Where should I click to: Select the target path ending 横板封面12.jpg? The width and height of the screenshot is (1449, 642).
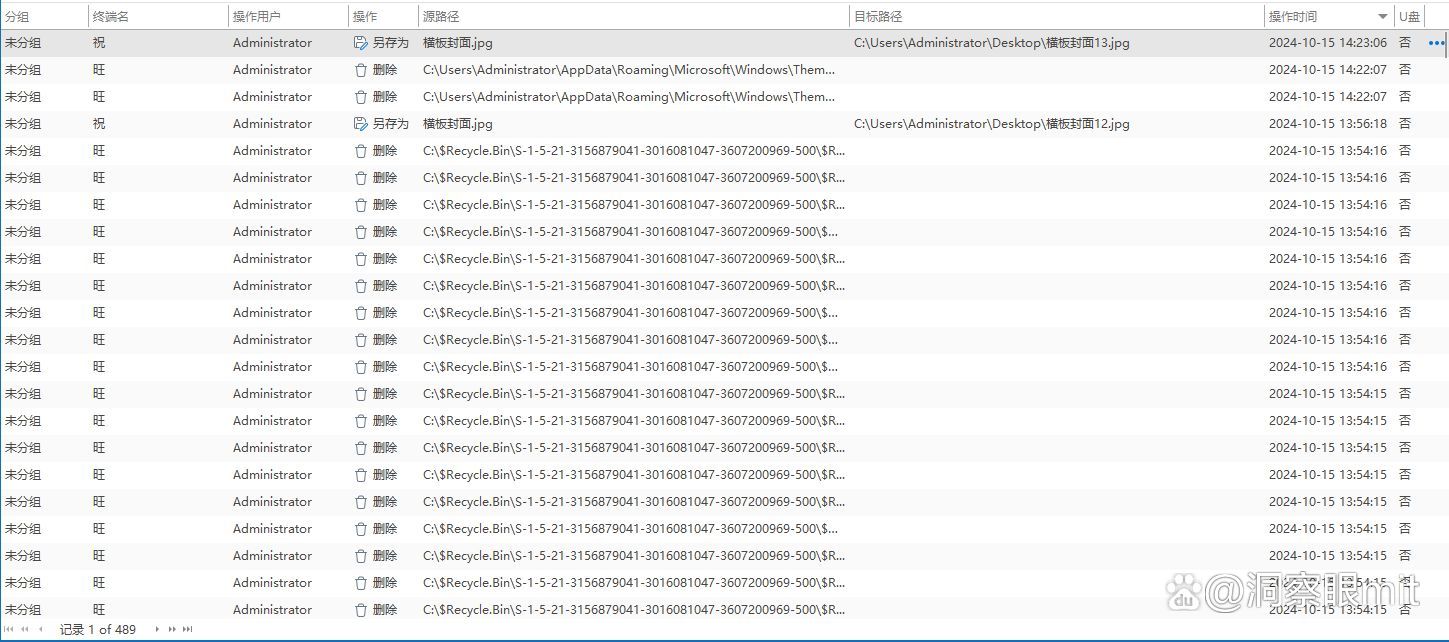coord(992,124)
